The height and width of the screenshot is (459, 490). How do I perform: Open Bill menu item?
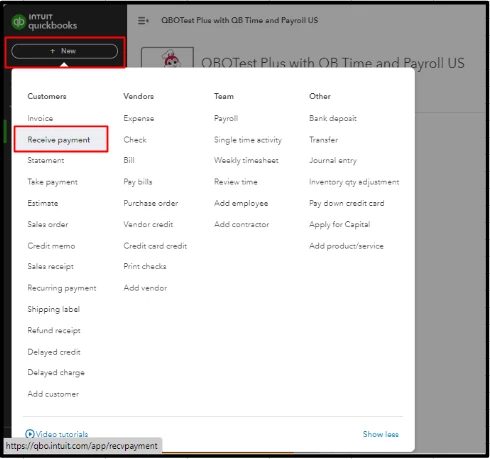tap(129, 160)
